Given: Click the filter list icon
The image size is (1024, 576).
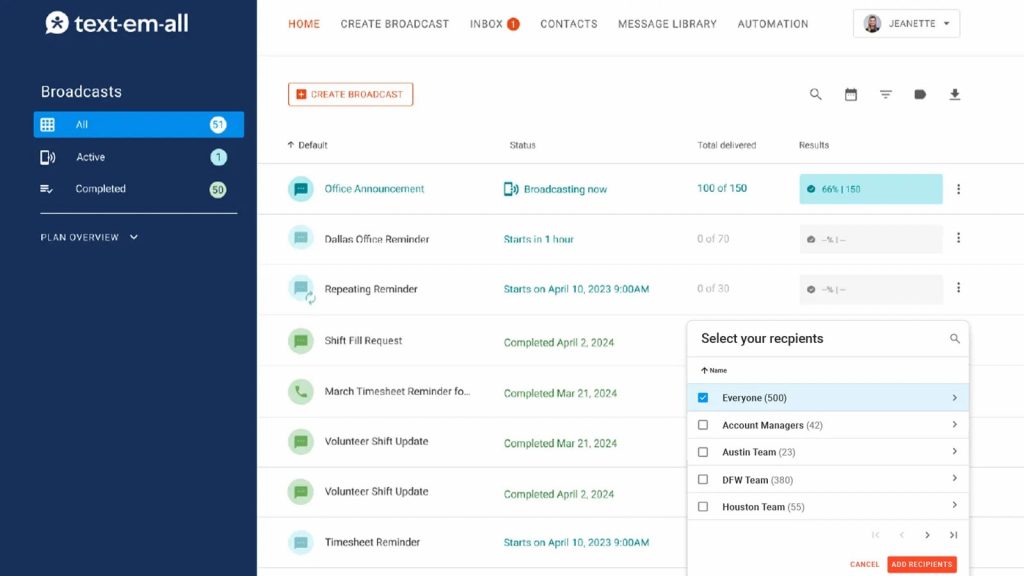Looking at the screenshot, I should pyautogui.click(x=886, y=95).
